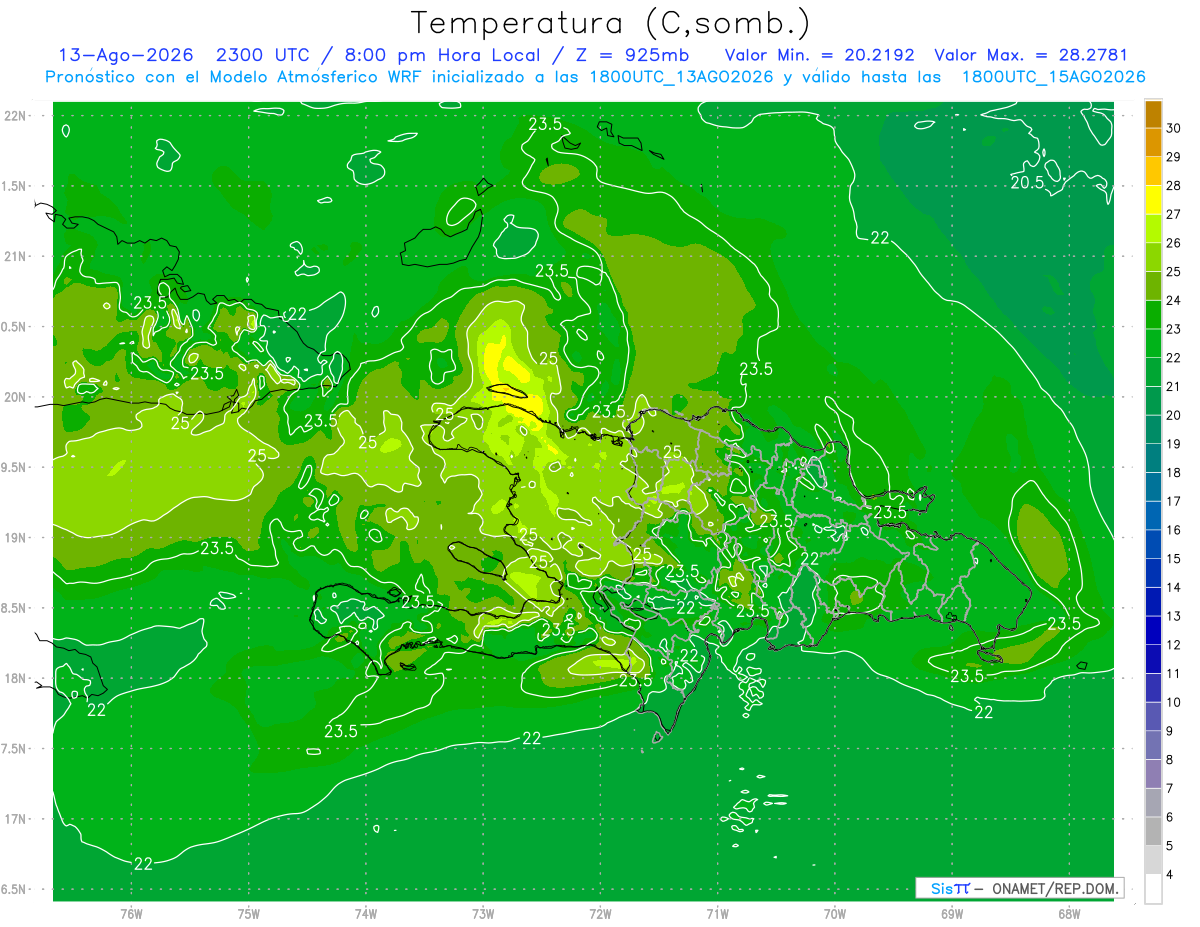Image resolution: width=1200 pixels, height=927 pixels.
Task: Click the 18N latitude label
Action: pyautogui.click(x=15, y=678)
